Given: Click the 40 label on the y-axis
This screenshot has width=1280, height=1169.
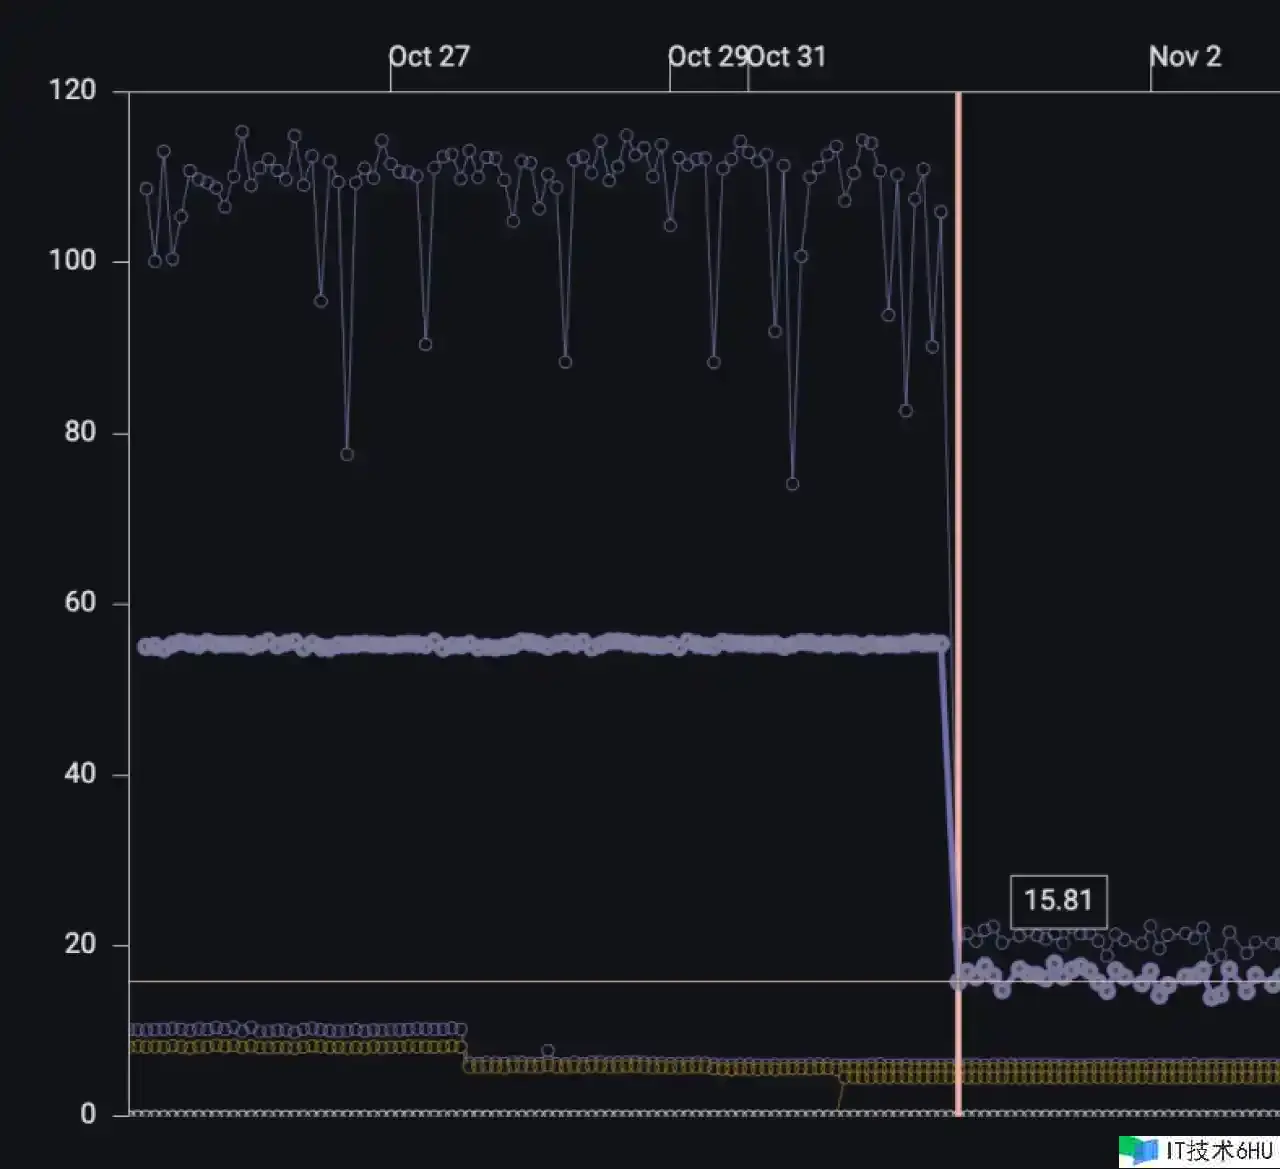Looking at the screenshot, I should click(78, 773).
